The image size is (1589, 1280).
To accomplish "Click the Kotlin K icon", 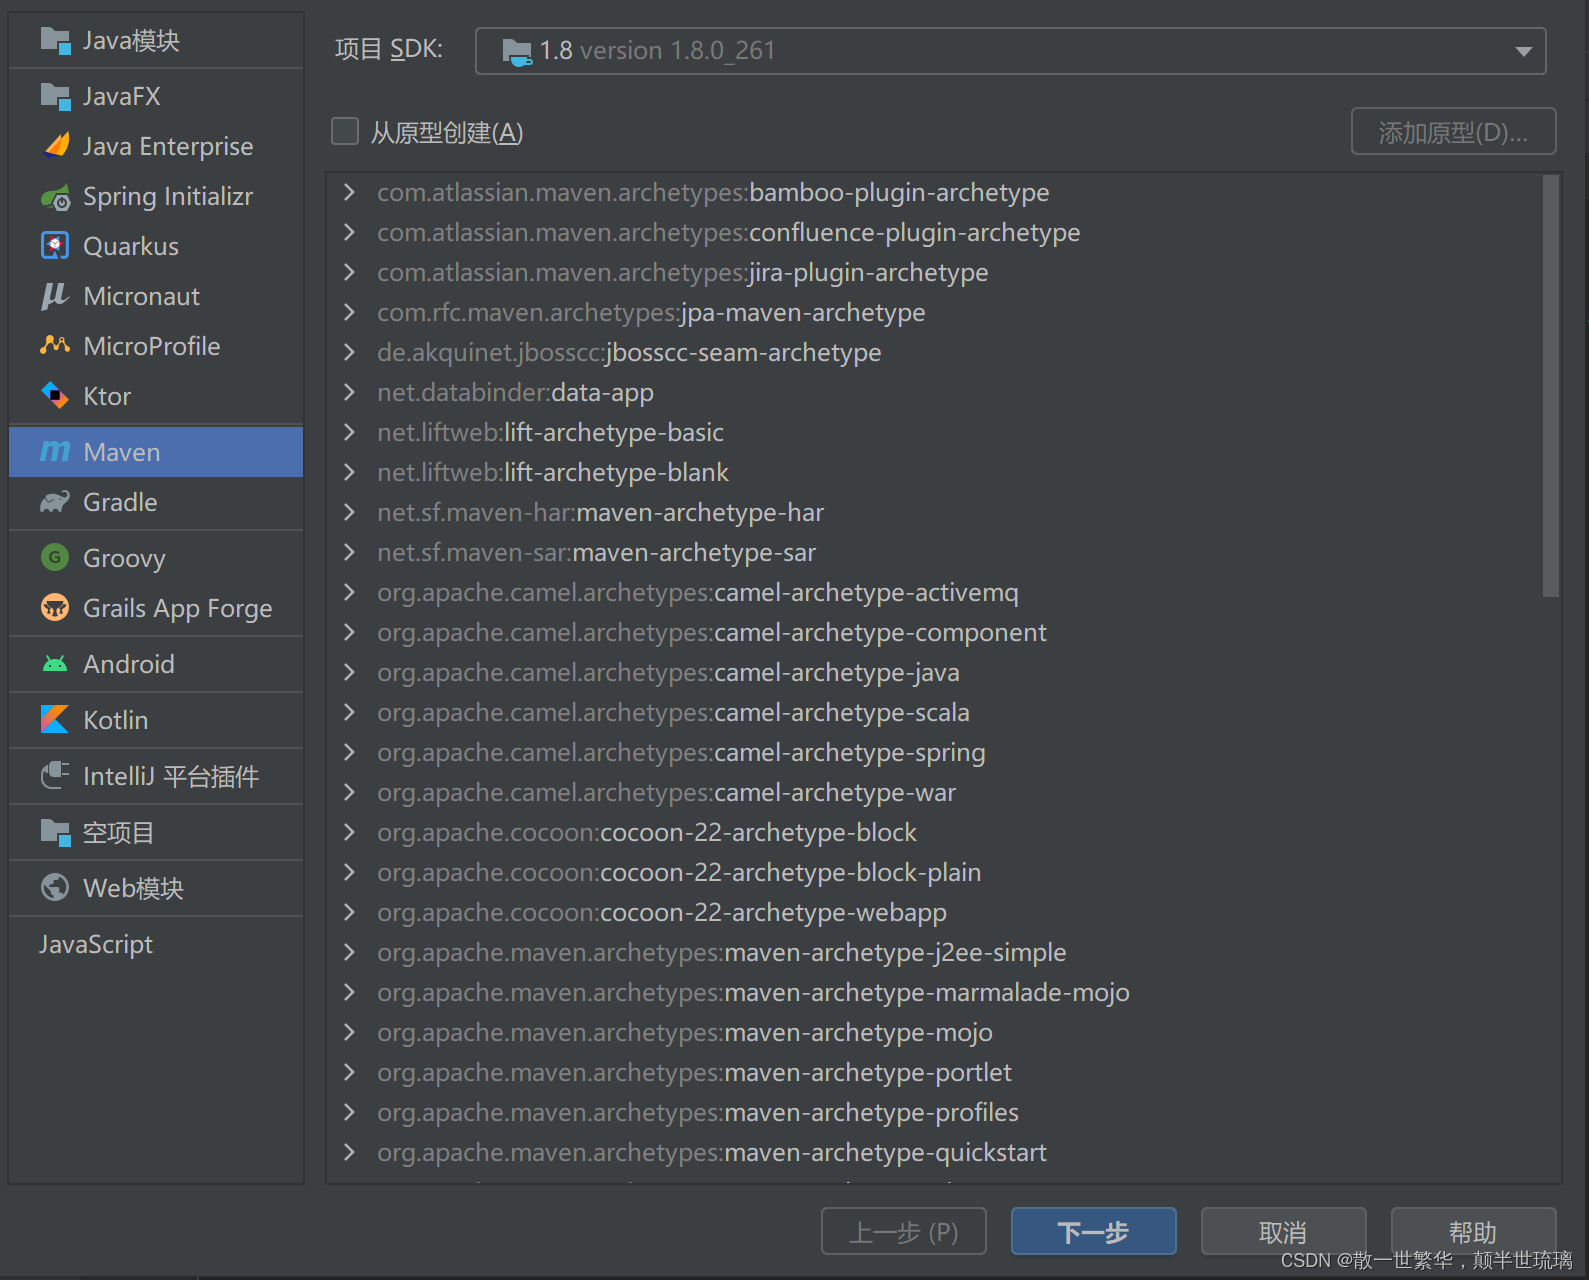I will (55, 720).
